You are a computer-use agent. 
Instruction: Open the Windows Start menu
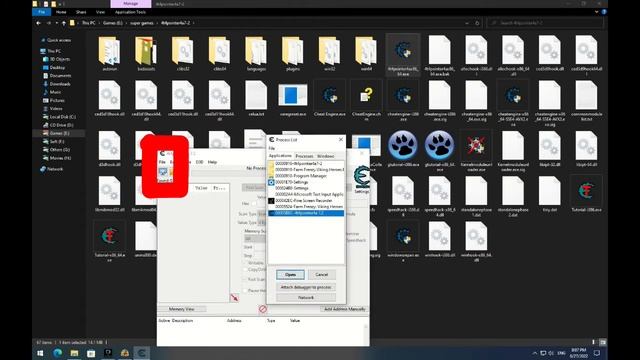pyautogui.click(x=40, y=353)
